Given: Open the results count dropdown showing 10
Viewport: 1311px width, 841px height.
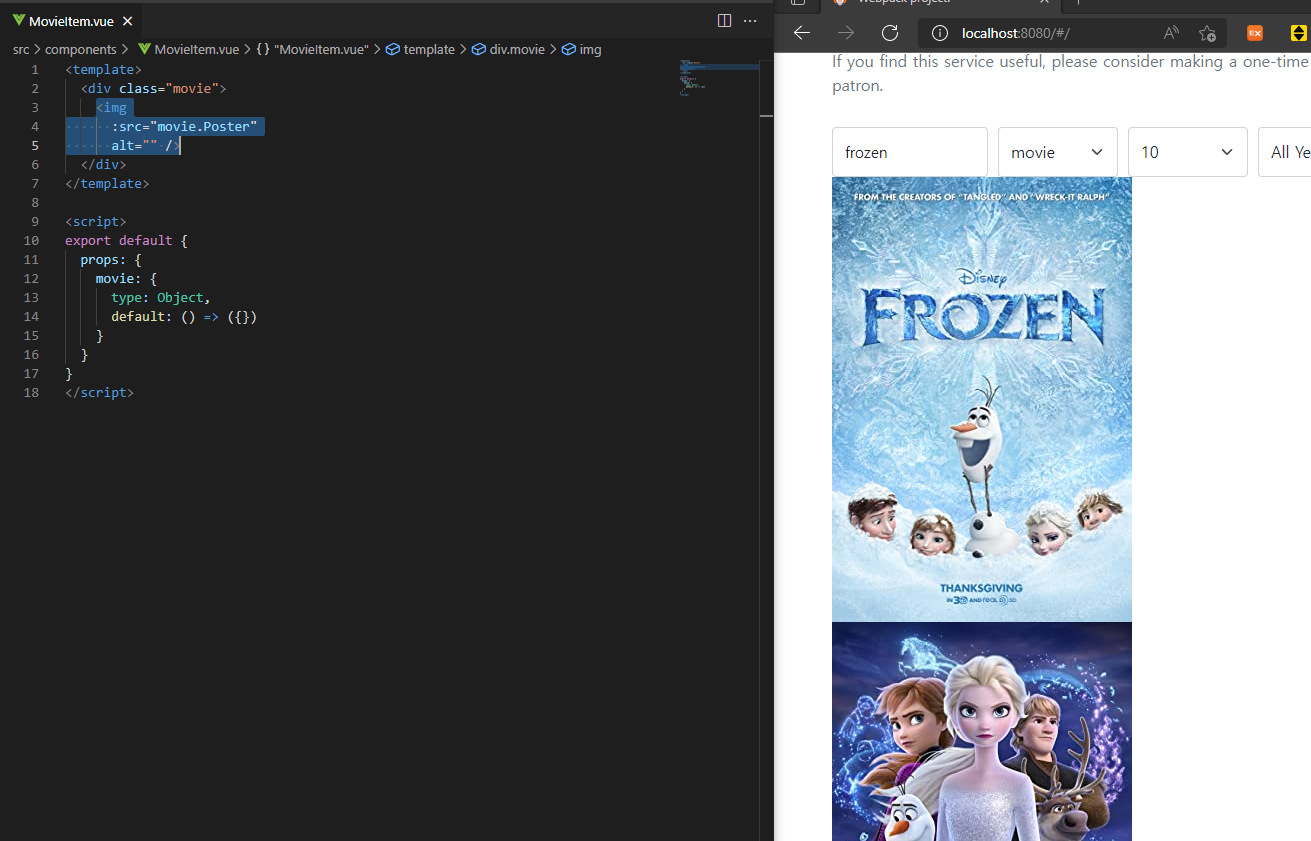Looking at the screenshot, I should [x=1188, y=152].
